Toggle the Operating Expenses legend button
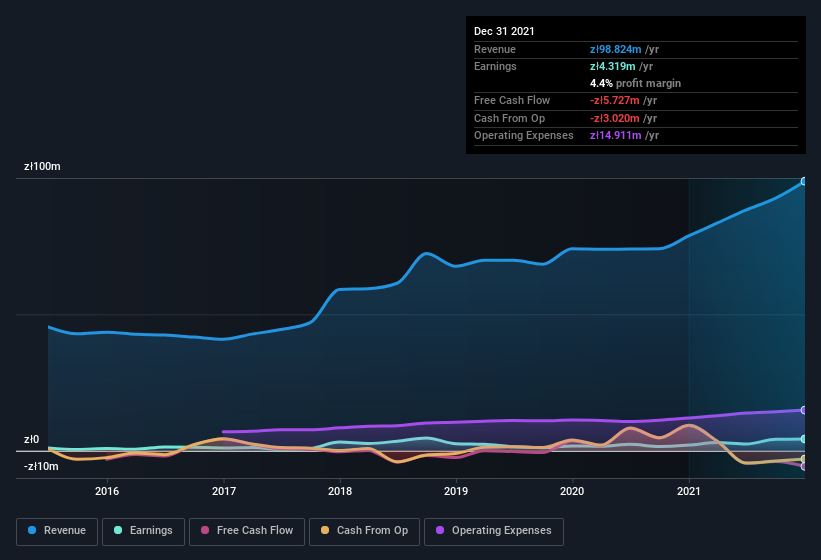This screenshot has height=560, width=821. click(494, 531)
